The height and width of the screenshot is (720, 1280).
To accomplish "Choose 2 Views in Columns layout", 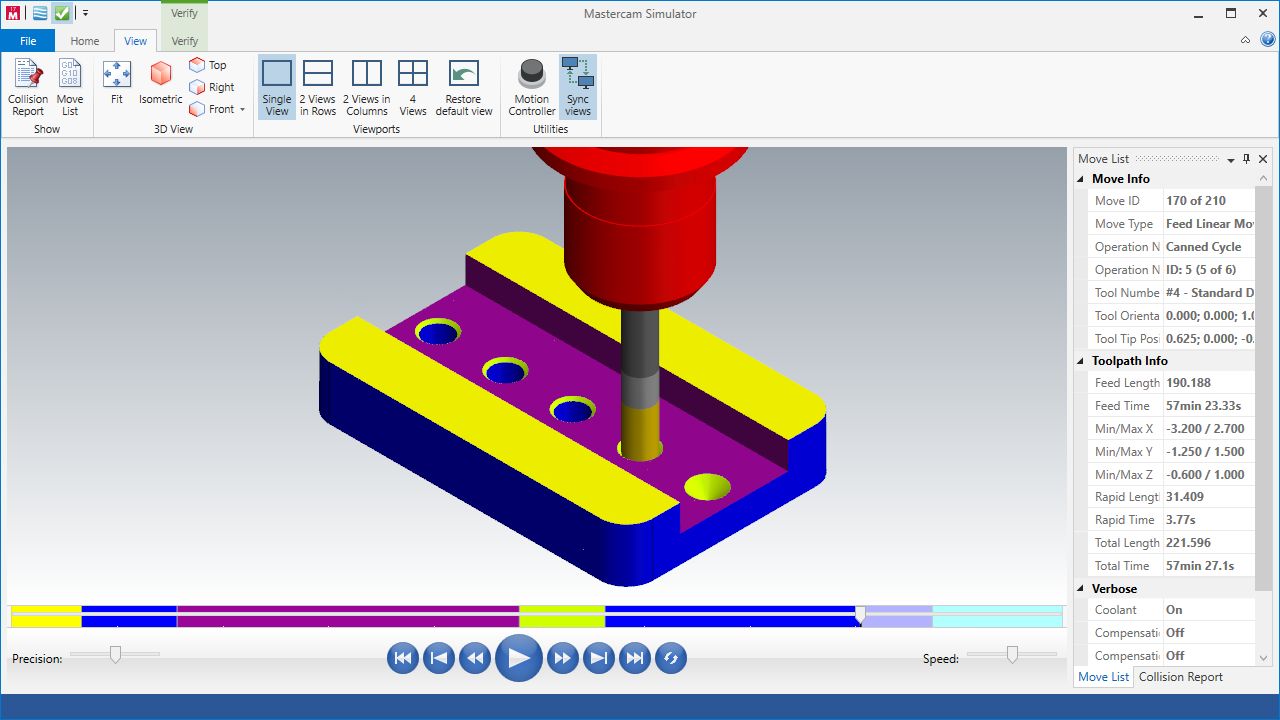I will coord(367,88).
